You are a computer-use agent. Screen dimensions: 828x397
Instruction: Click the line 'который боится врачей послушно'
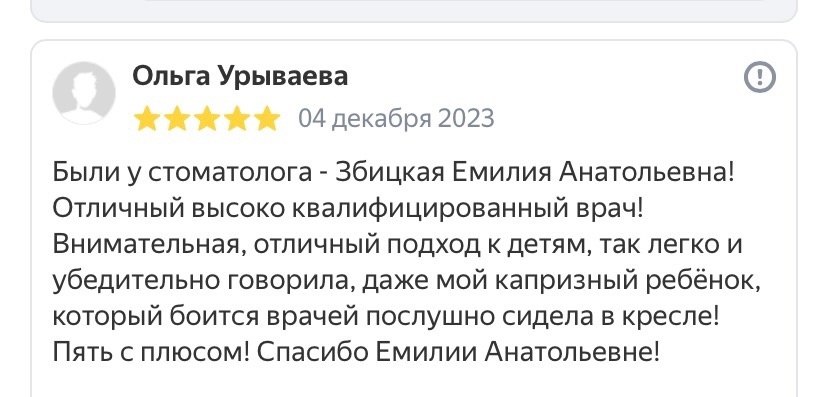pos(386,317)
